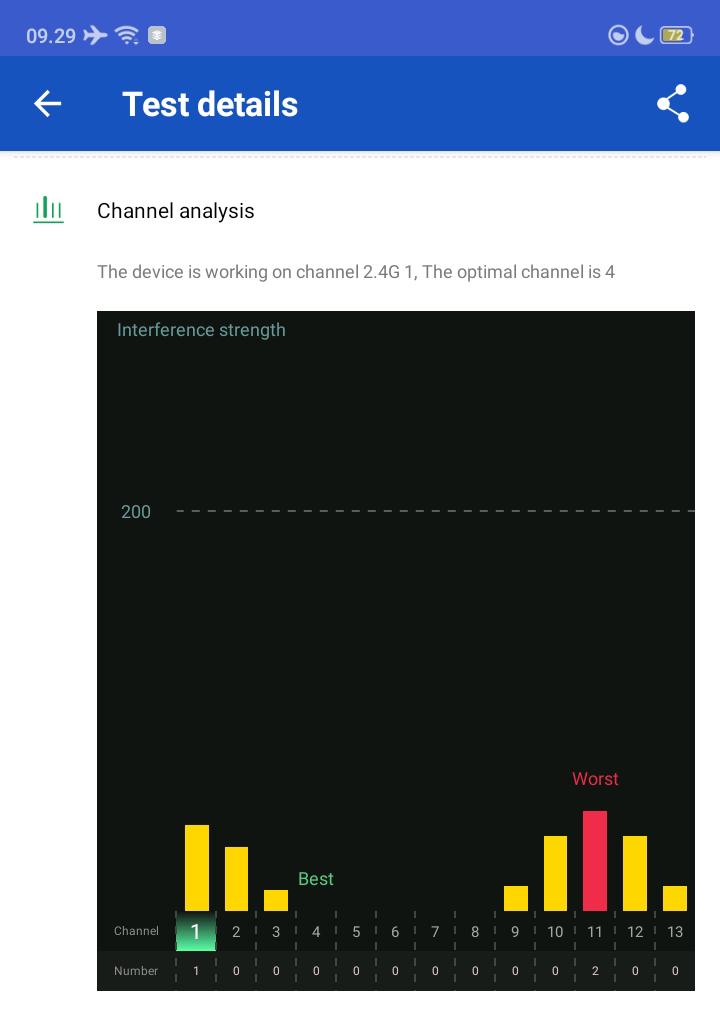Tap Interference strength chart label
Image resolution: width=720 pixels, height=1019 pixels.
(x=201, y=330)
